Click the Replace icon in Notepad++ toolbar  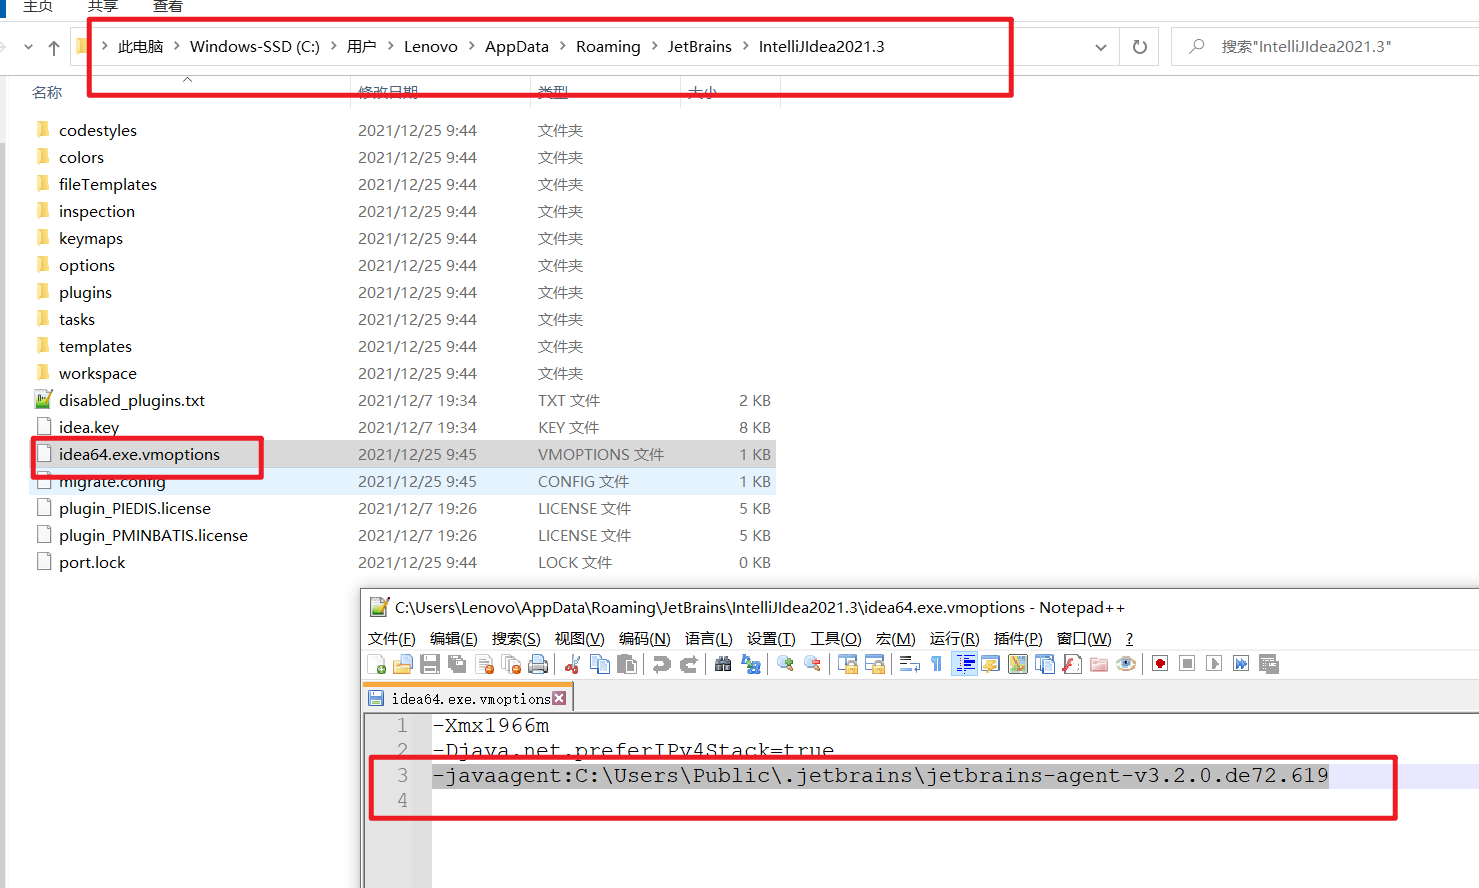[750, 664]
